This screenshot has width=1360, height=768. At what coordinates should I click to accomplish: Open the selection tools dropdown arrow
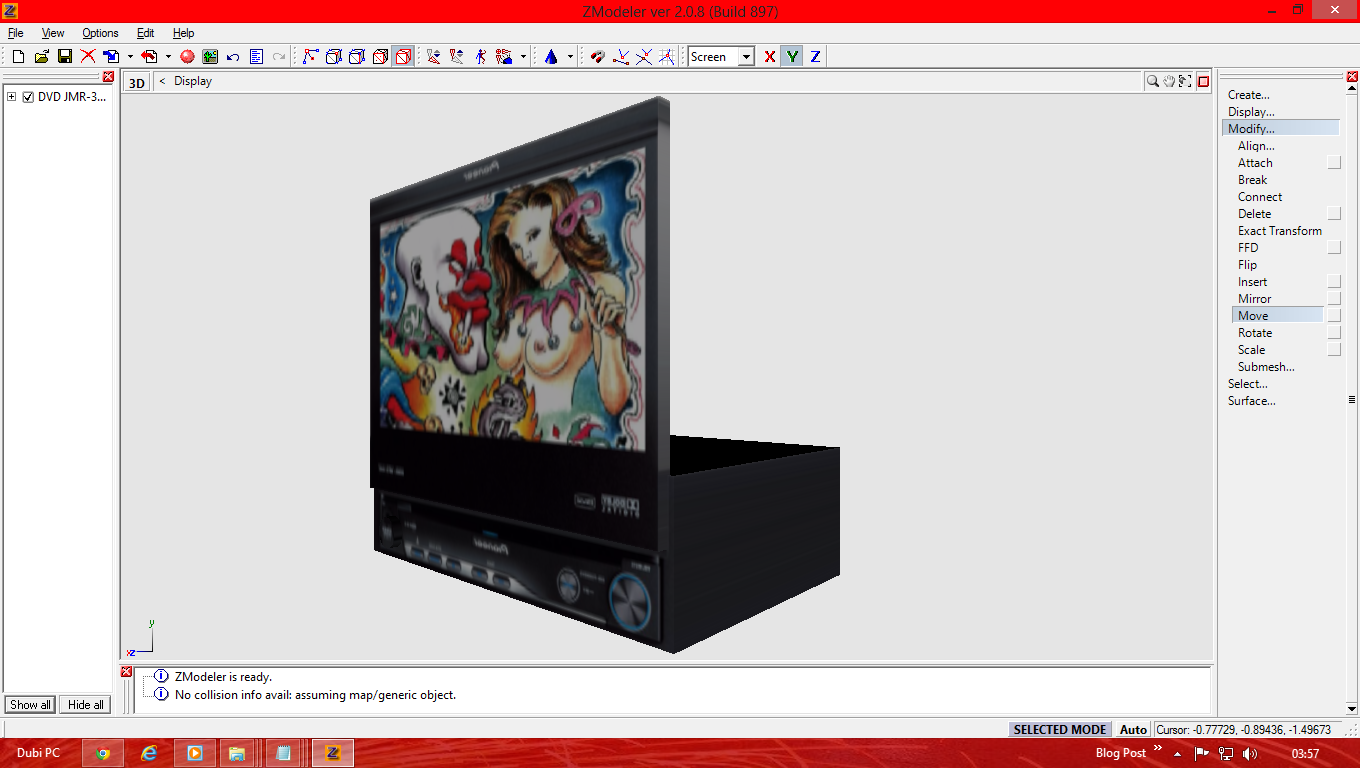523,57
